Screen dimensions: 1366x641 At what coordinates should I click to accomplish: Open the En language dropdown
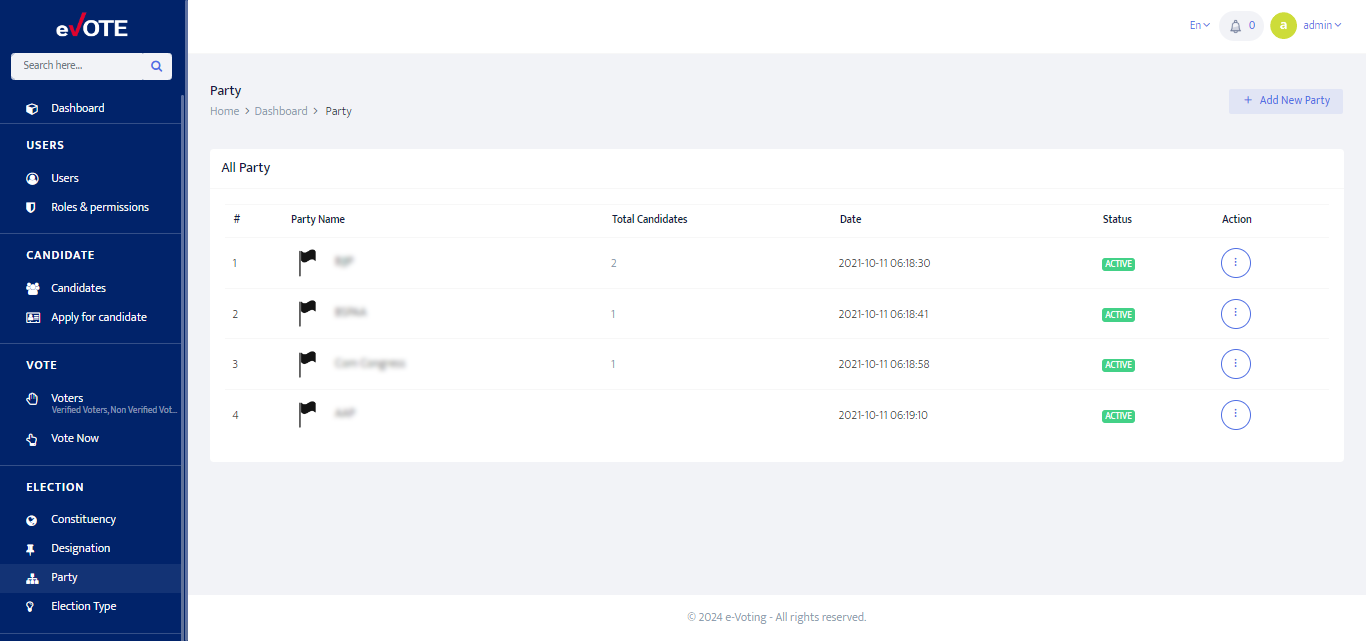click(1199, 26)
